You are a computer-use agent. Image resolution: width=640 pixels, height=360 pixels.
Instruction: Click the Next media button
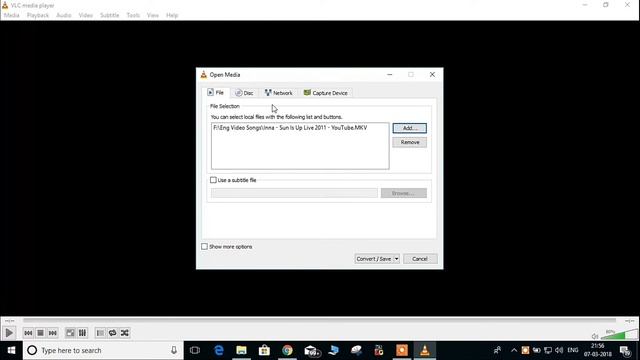53,333
